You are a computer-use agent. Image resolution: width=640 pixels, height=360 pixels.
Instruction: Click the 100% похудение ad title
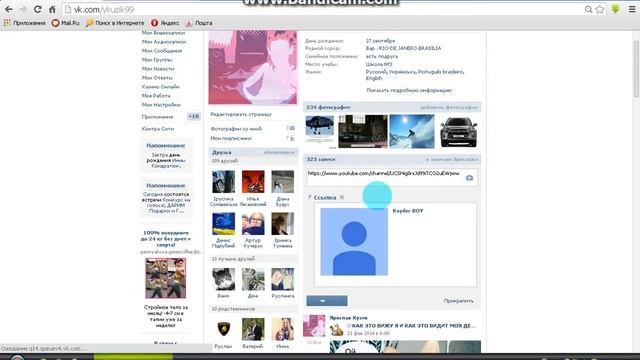pyautogui.click(x=166, y=239)
